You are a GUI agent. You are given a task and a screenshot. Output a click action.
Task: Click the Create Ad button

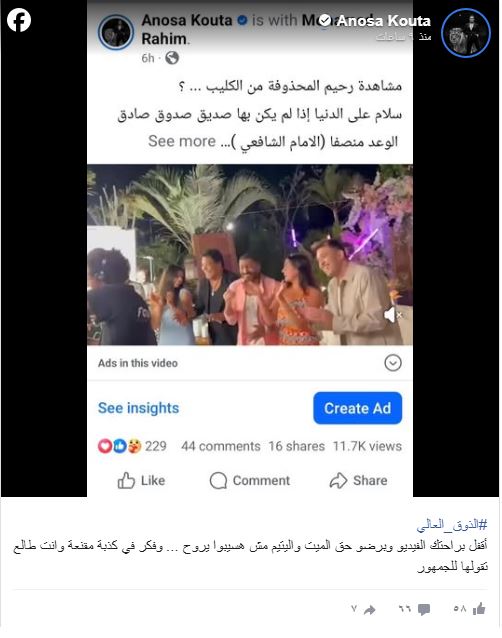tap(358, 408)
